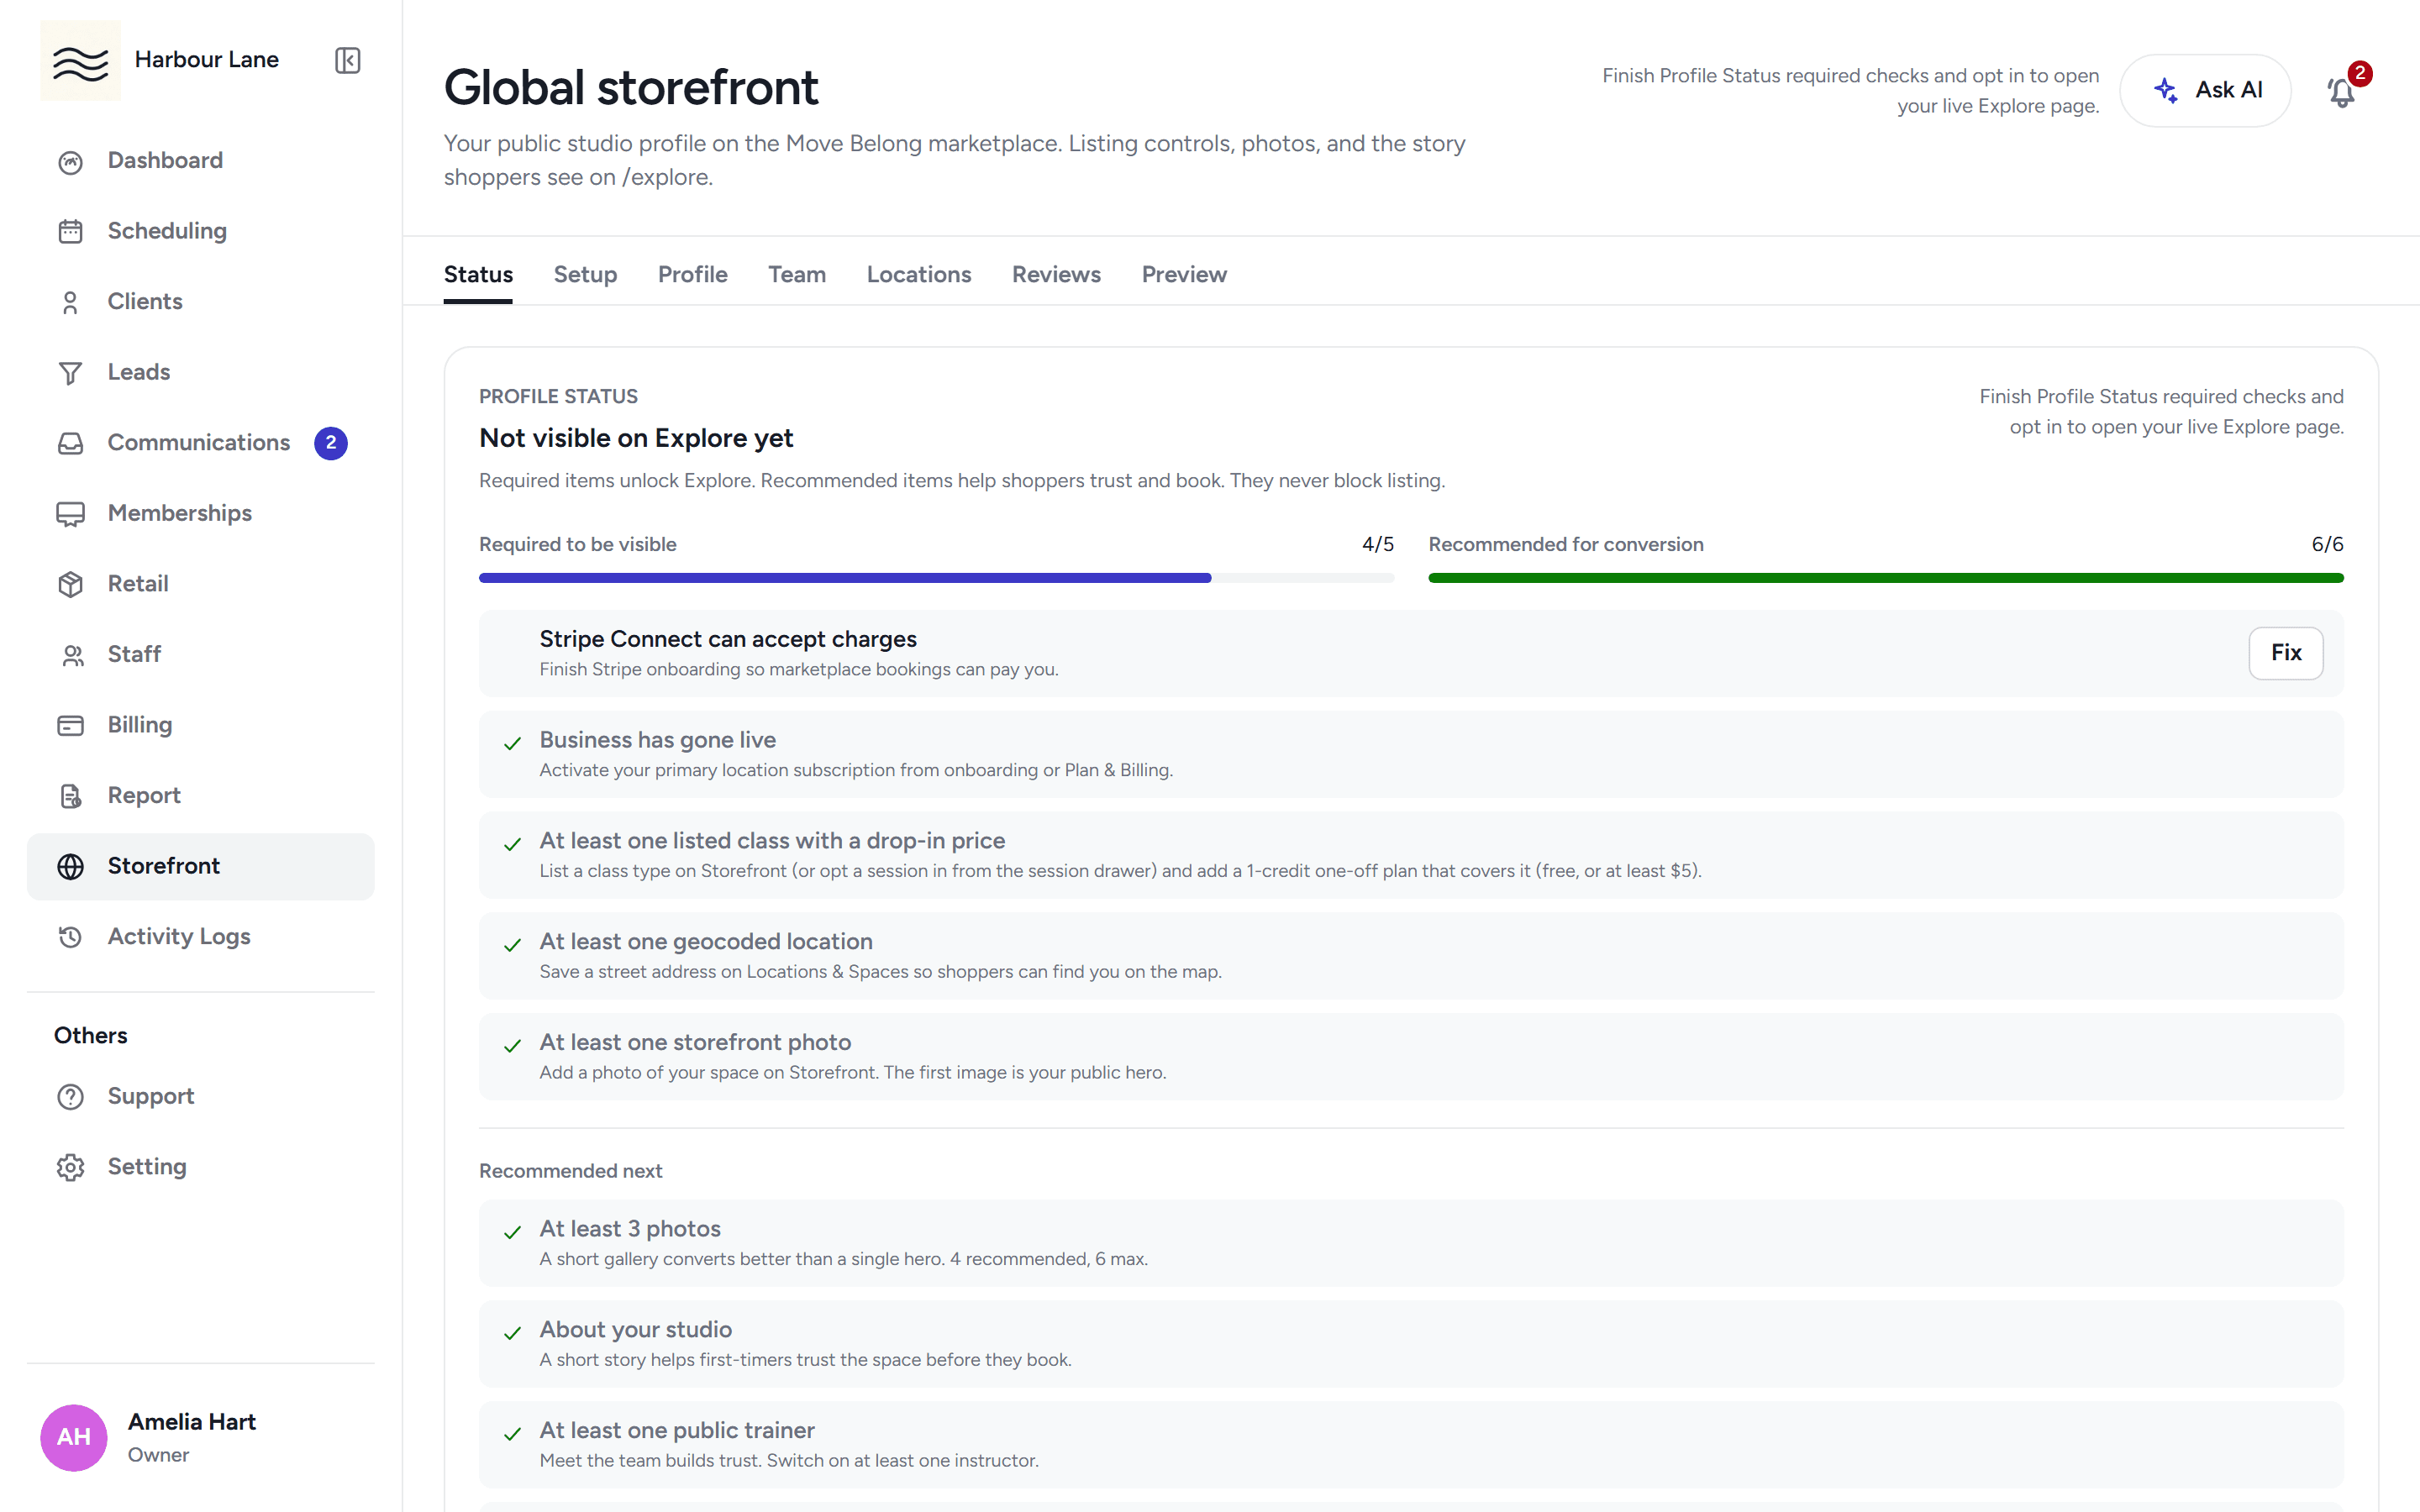Image resolution: width=2420 pixels, height=1512 pixels.
Task: Click the At least 3 photos checkmark
Action: click(513, 1233)
